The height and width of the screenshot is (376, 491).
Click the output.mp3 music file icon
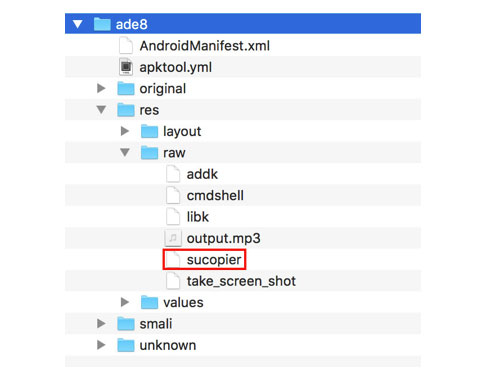173,238
